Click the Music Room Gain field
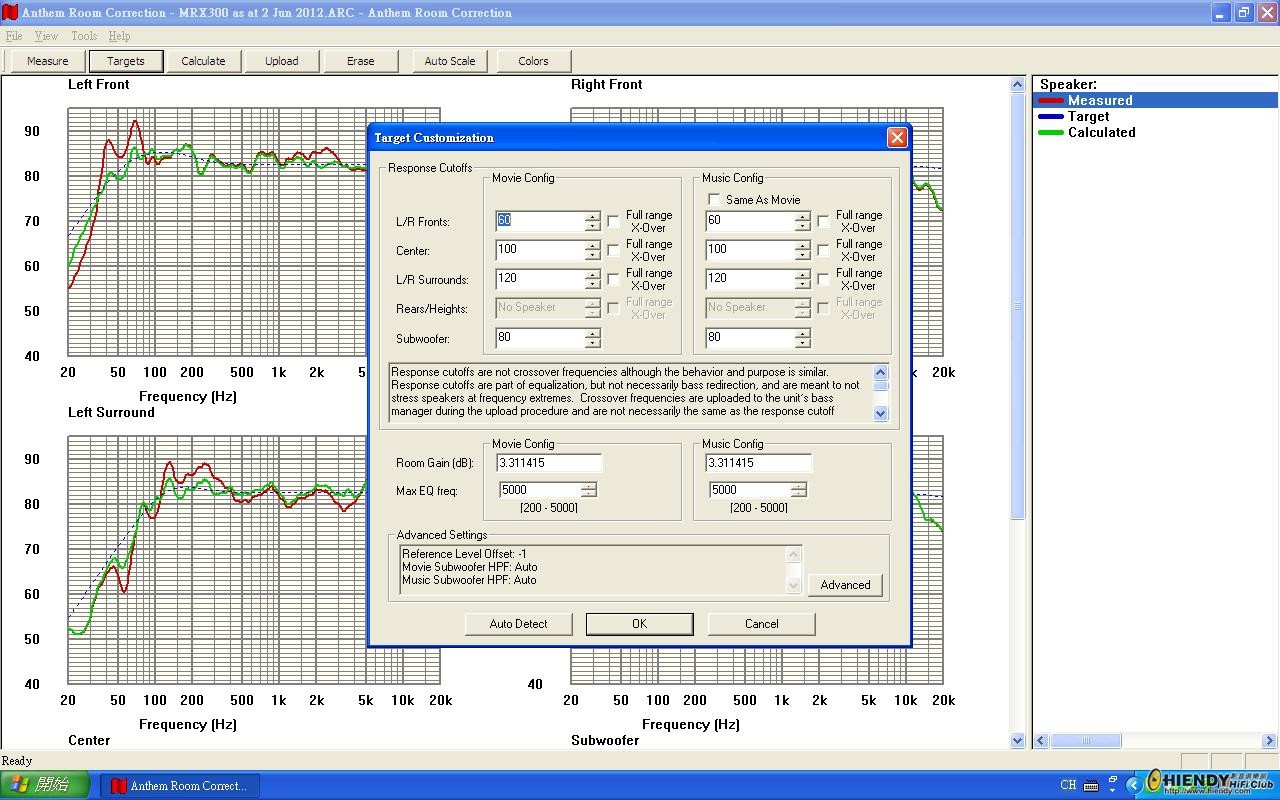 coord(760,463)
